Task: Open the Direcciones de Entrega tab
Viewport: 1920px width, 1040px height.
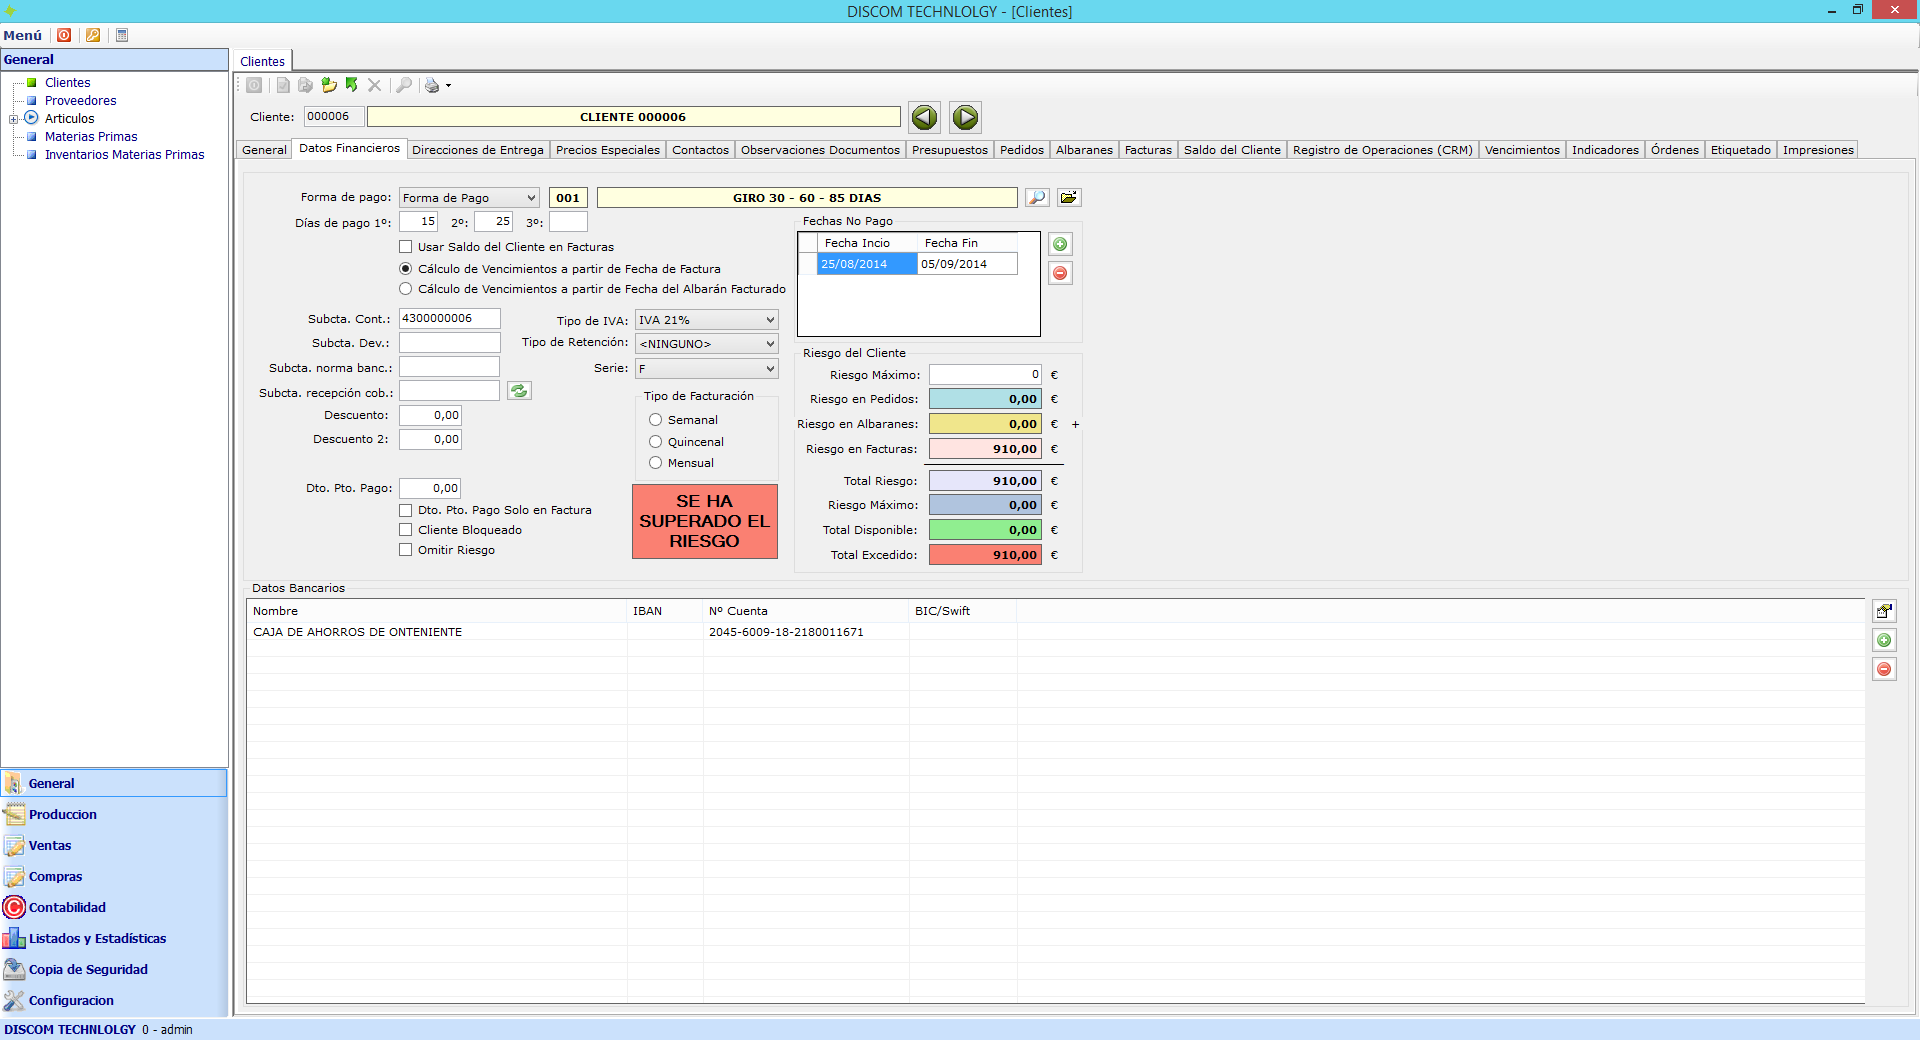Action: pyautogui.click(x=477, y=150)
